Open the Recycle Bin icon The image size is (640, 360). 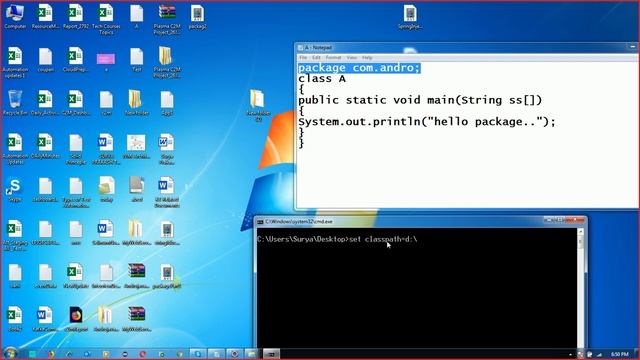click(15, 103)
